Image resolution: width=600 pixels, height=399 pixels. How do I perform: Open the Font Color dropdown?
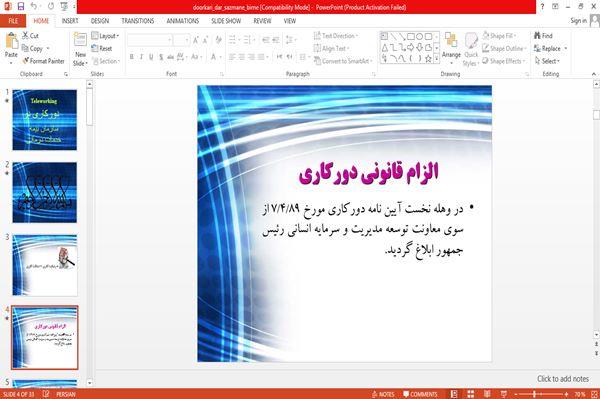coord(215,57)
